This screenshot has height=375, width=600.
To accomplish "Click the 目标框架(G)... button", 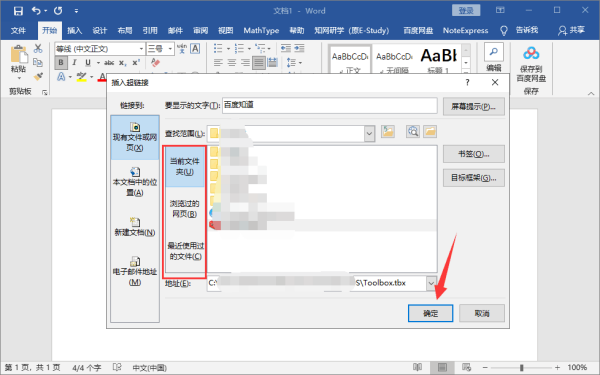I will [474, 178].
